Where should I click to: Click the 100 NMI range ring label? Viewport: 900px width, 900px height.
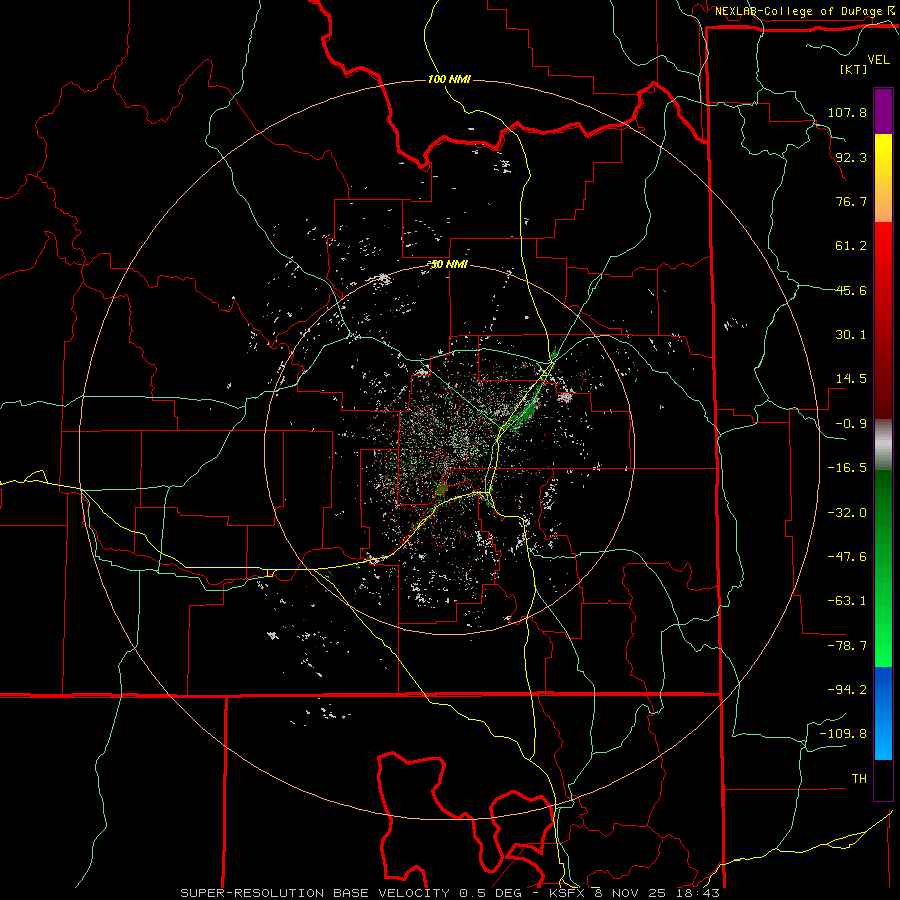point(449,79)
